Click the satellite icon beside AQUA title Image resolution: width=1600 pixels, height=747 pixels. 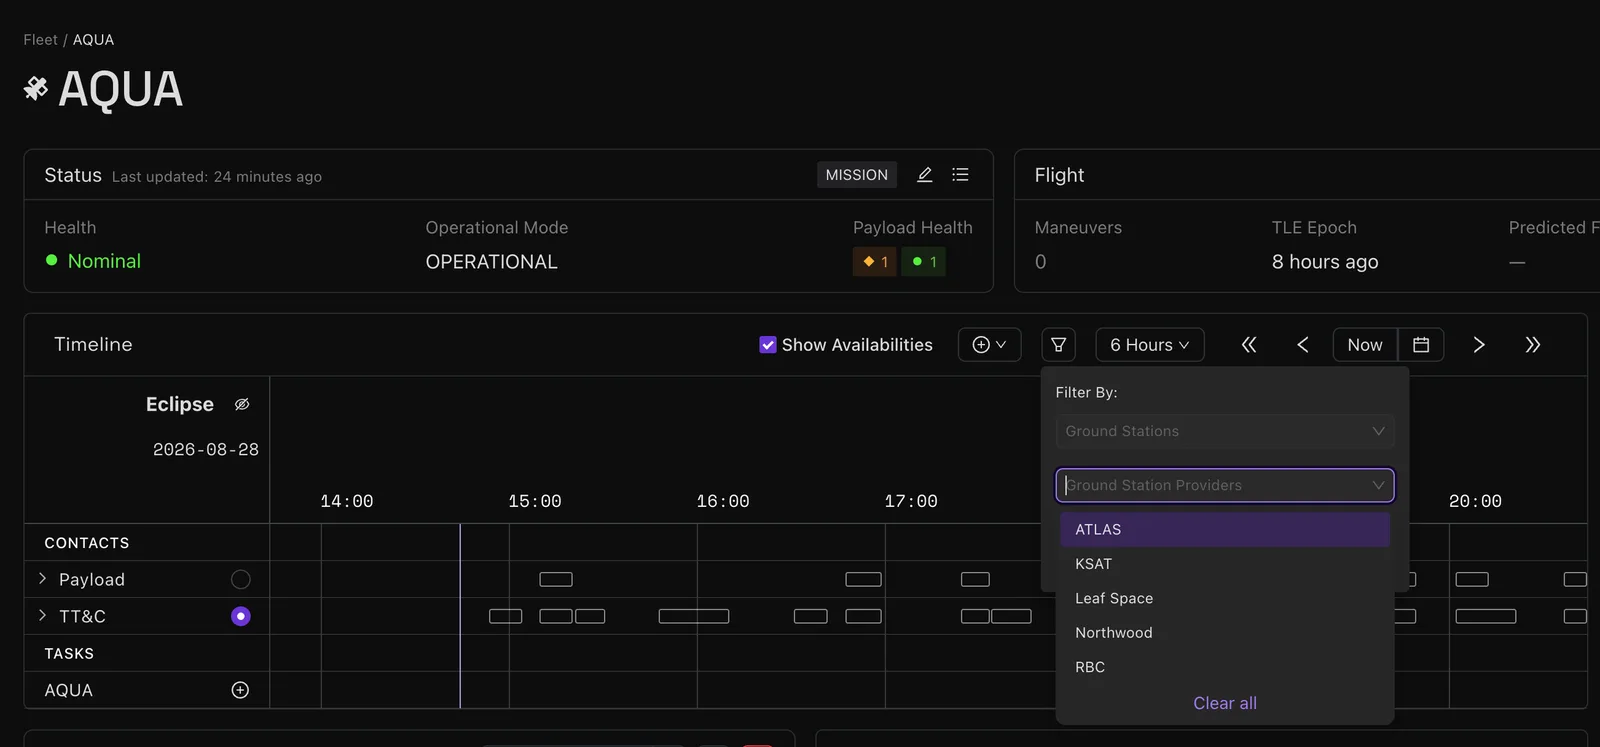36,89
